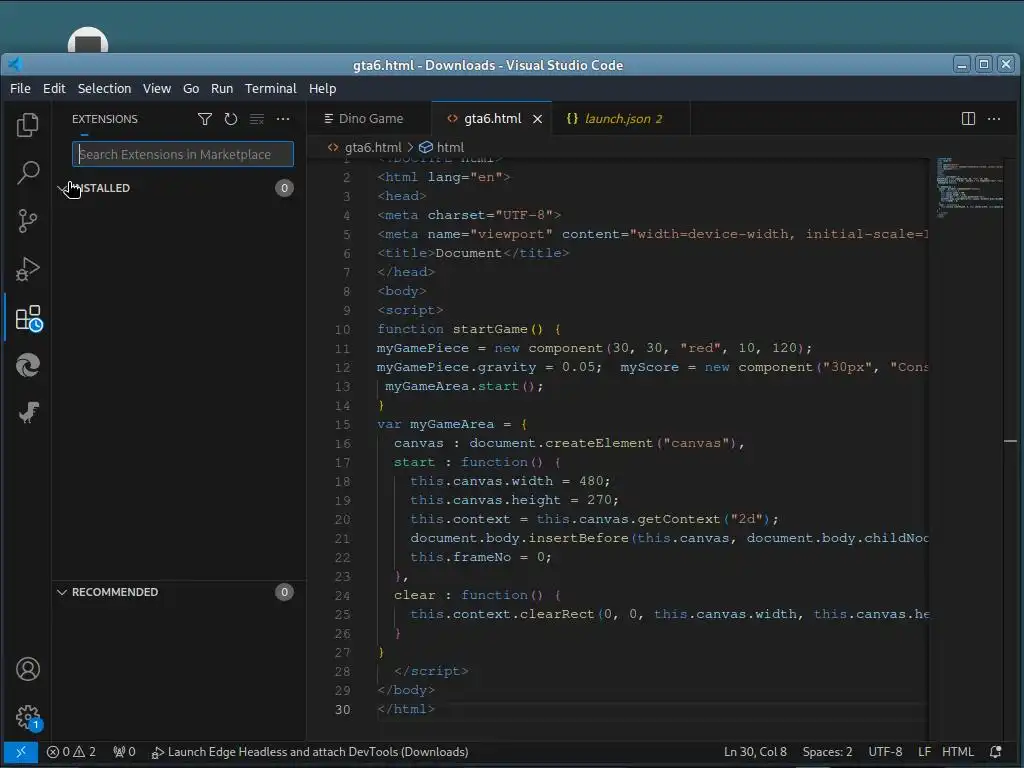This screenshot has height=768, width=1024.
Task: Click line number 10 in gutter
Action: coord(342,330)
